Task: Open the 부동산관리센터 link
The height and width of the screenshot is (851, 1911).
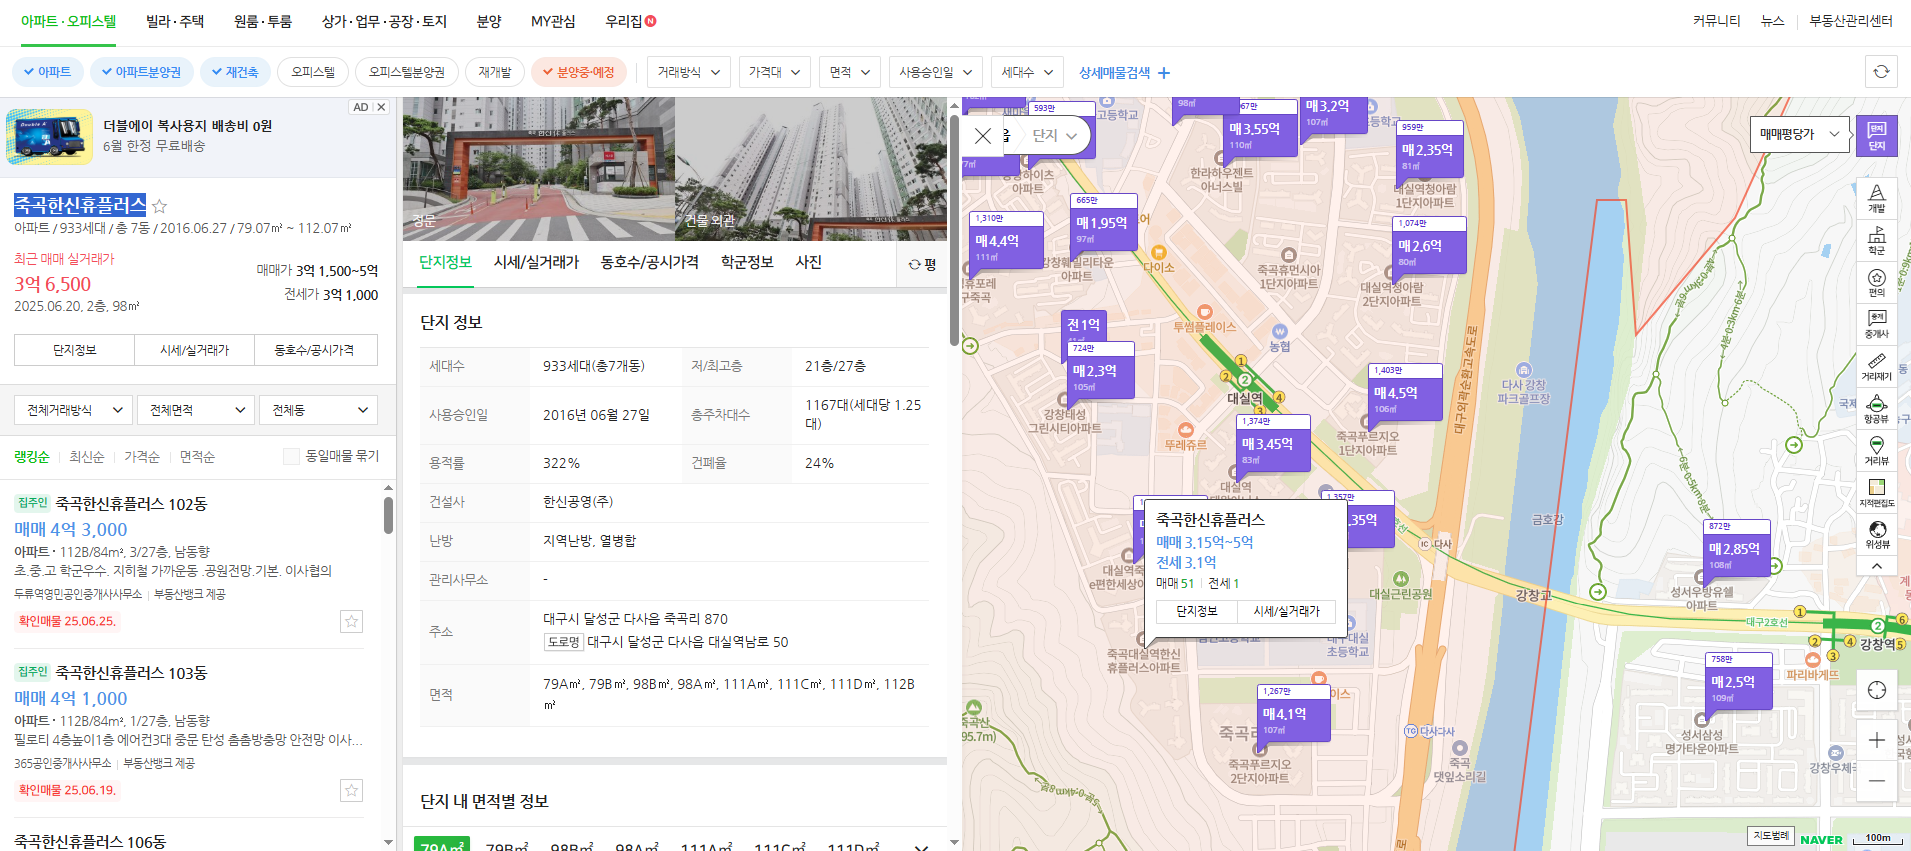Action: pyautogui.click(x=1851, y=21)
